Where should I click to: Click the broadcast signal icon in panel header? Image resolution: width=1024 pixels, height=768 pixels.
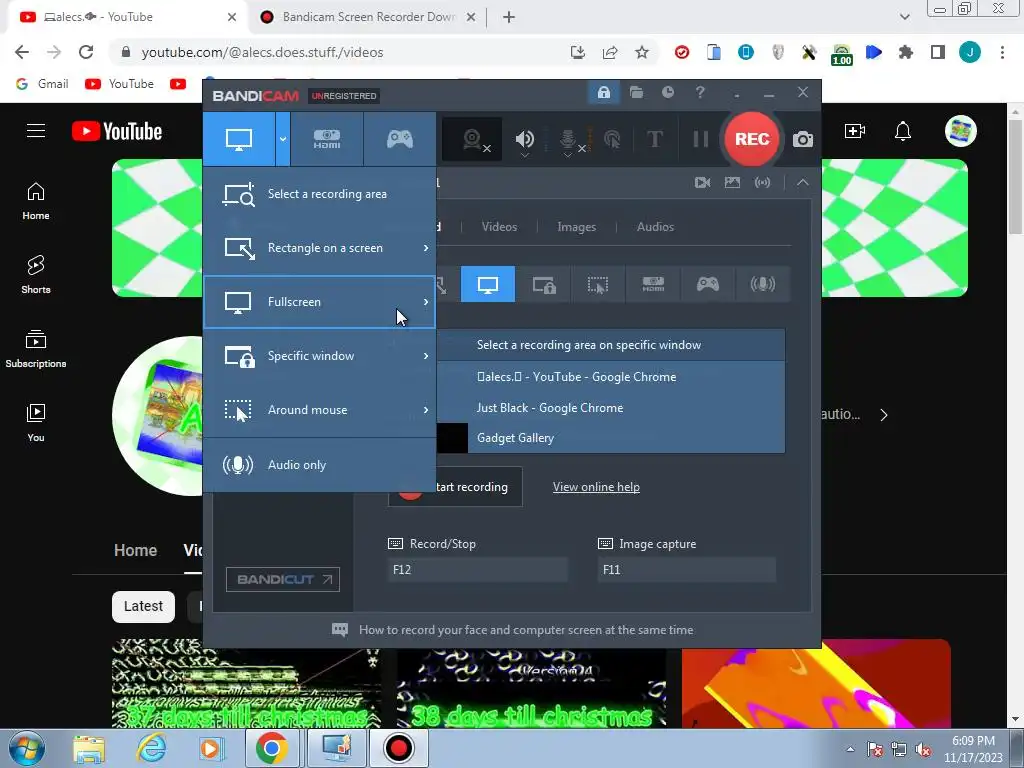click(x=762, y=183)
